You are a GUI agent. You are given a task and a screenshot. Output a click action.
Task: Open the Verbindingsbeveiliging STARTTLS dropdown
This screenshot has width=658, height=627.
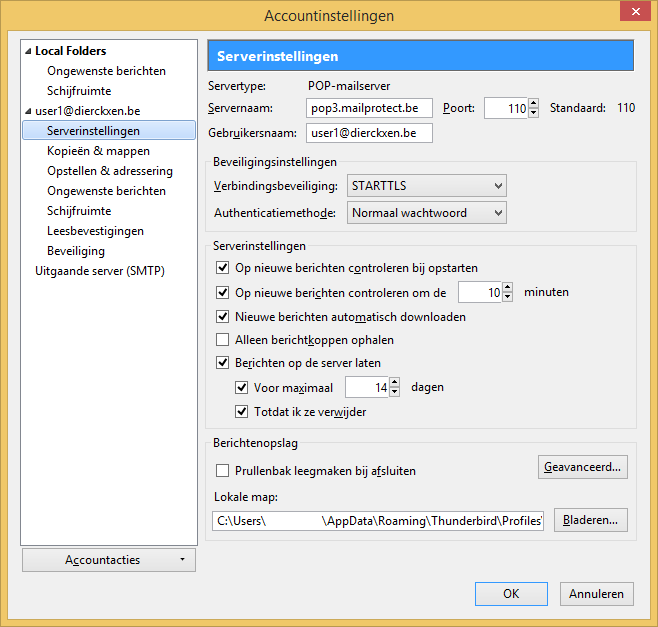[427, 185]
